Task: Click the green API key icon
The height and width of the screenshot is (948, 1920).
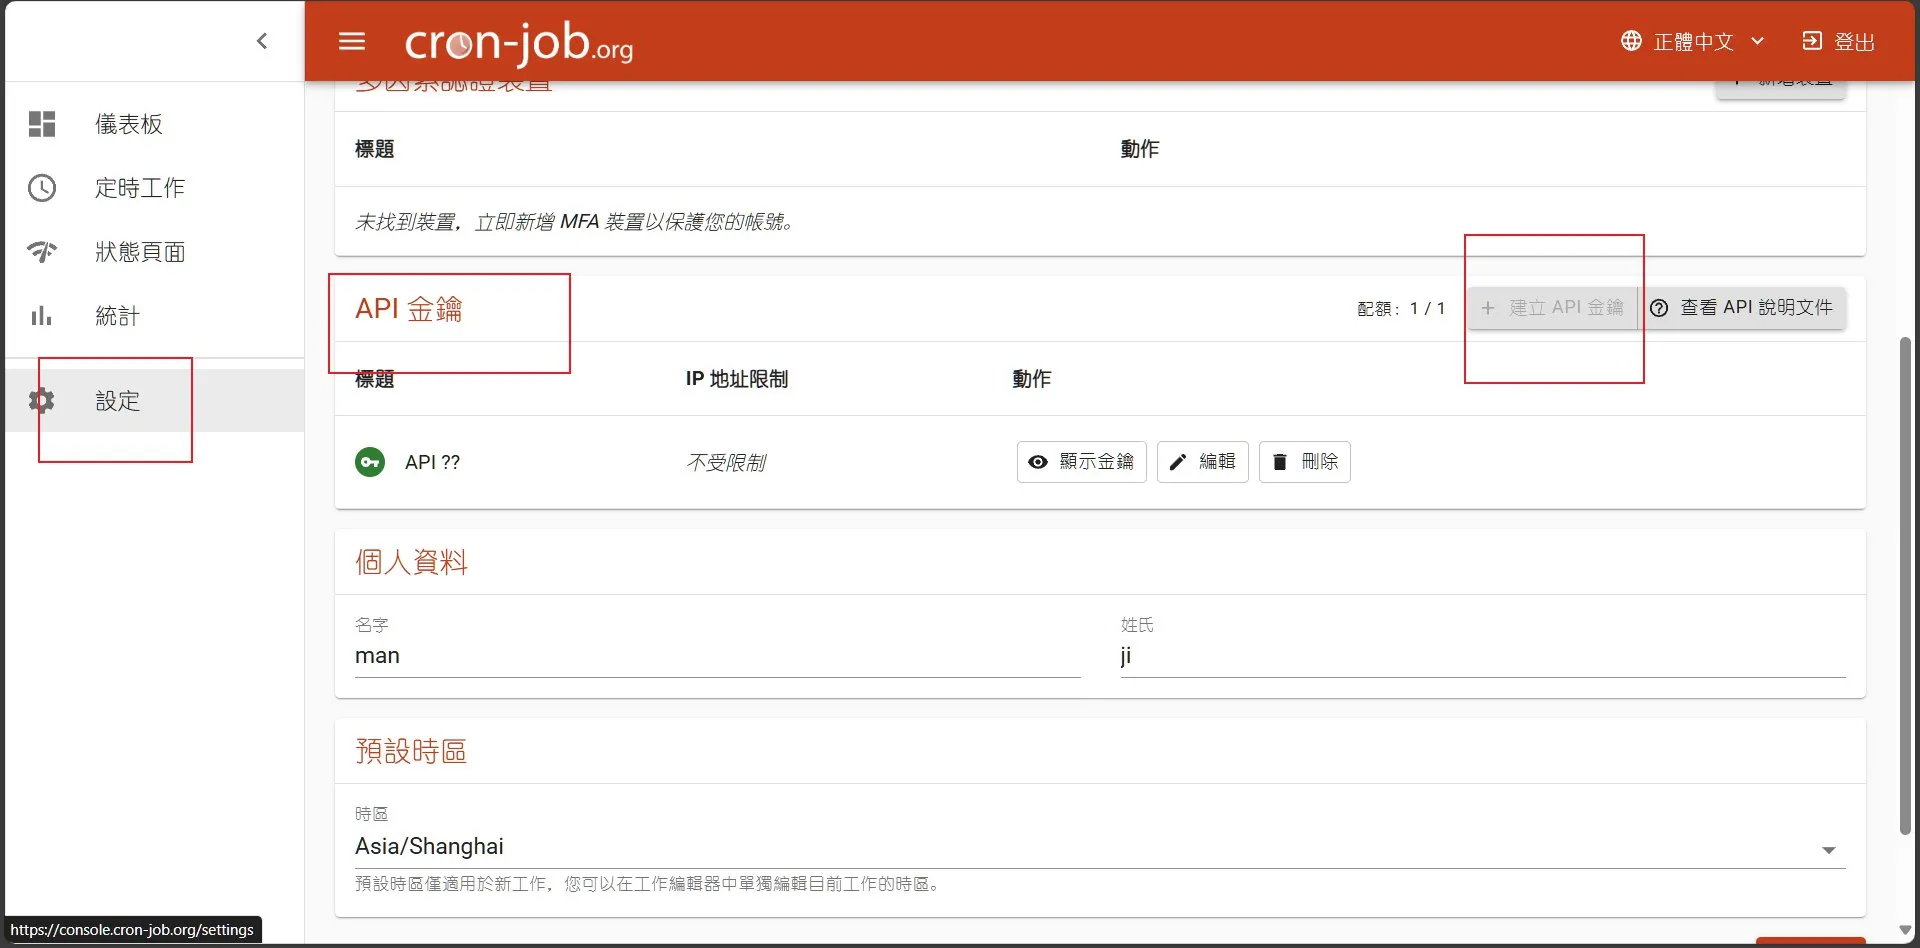Action: pos(370,462)
